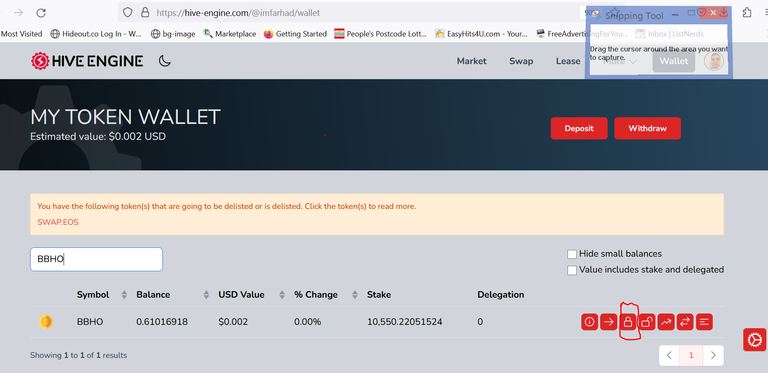Open Swap from top navigation
This screenshot has height=373, width=768.
tap(521, 61)
